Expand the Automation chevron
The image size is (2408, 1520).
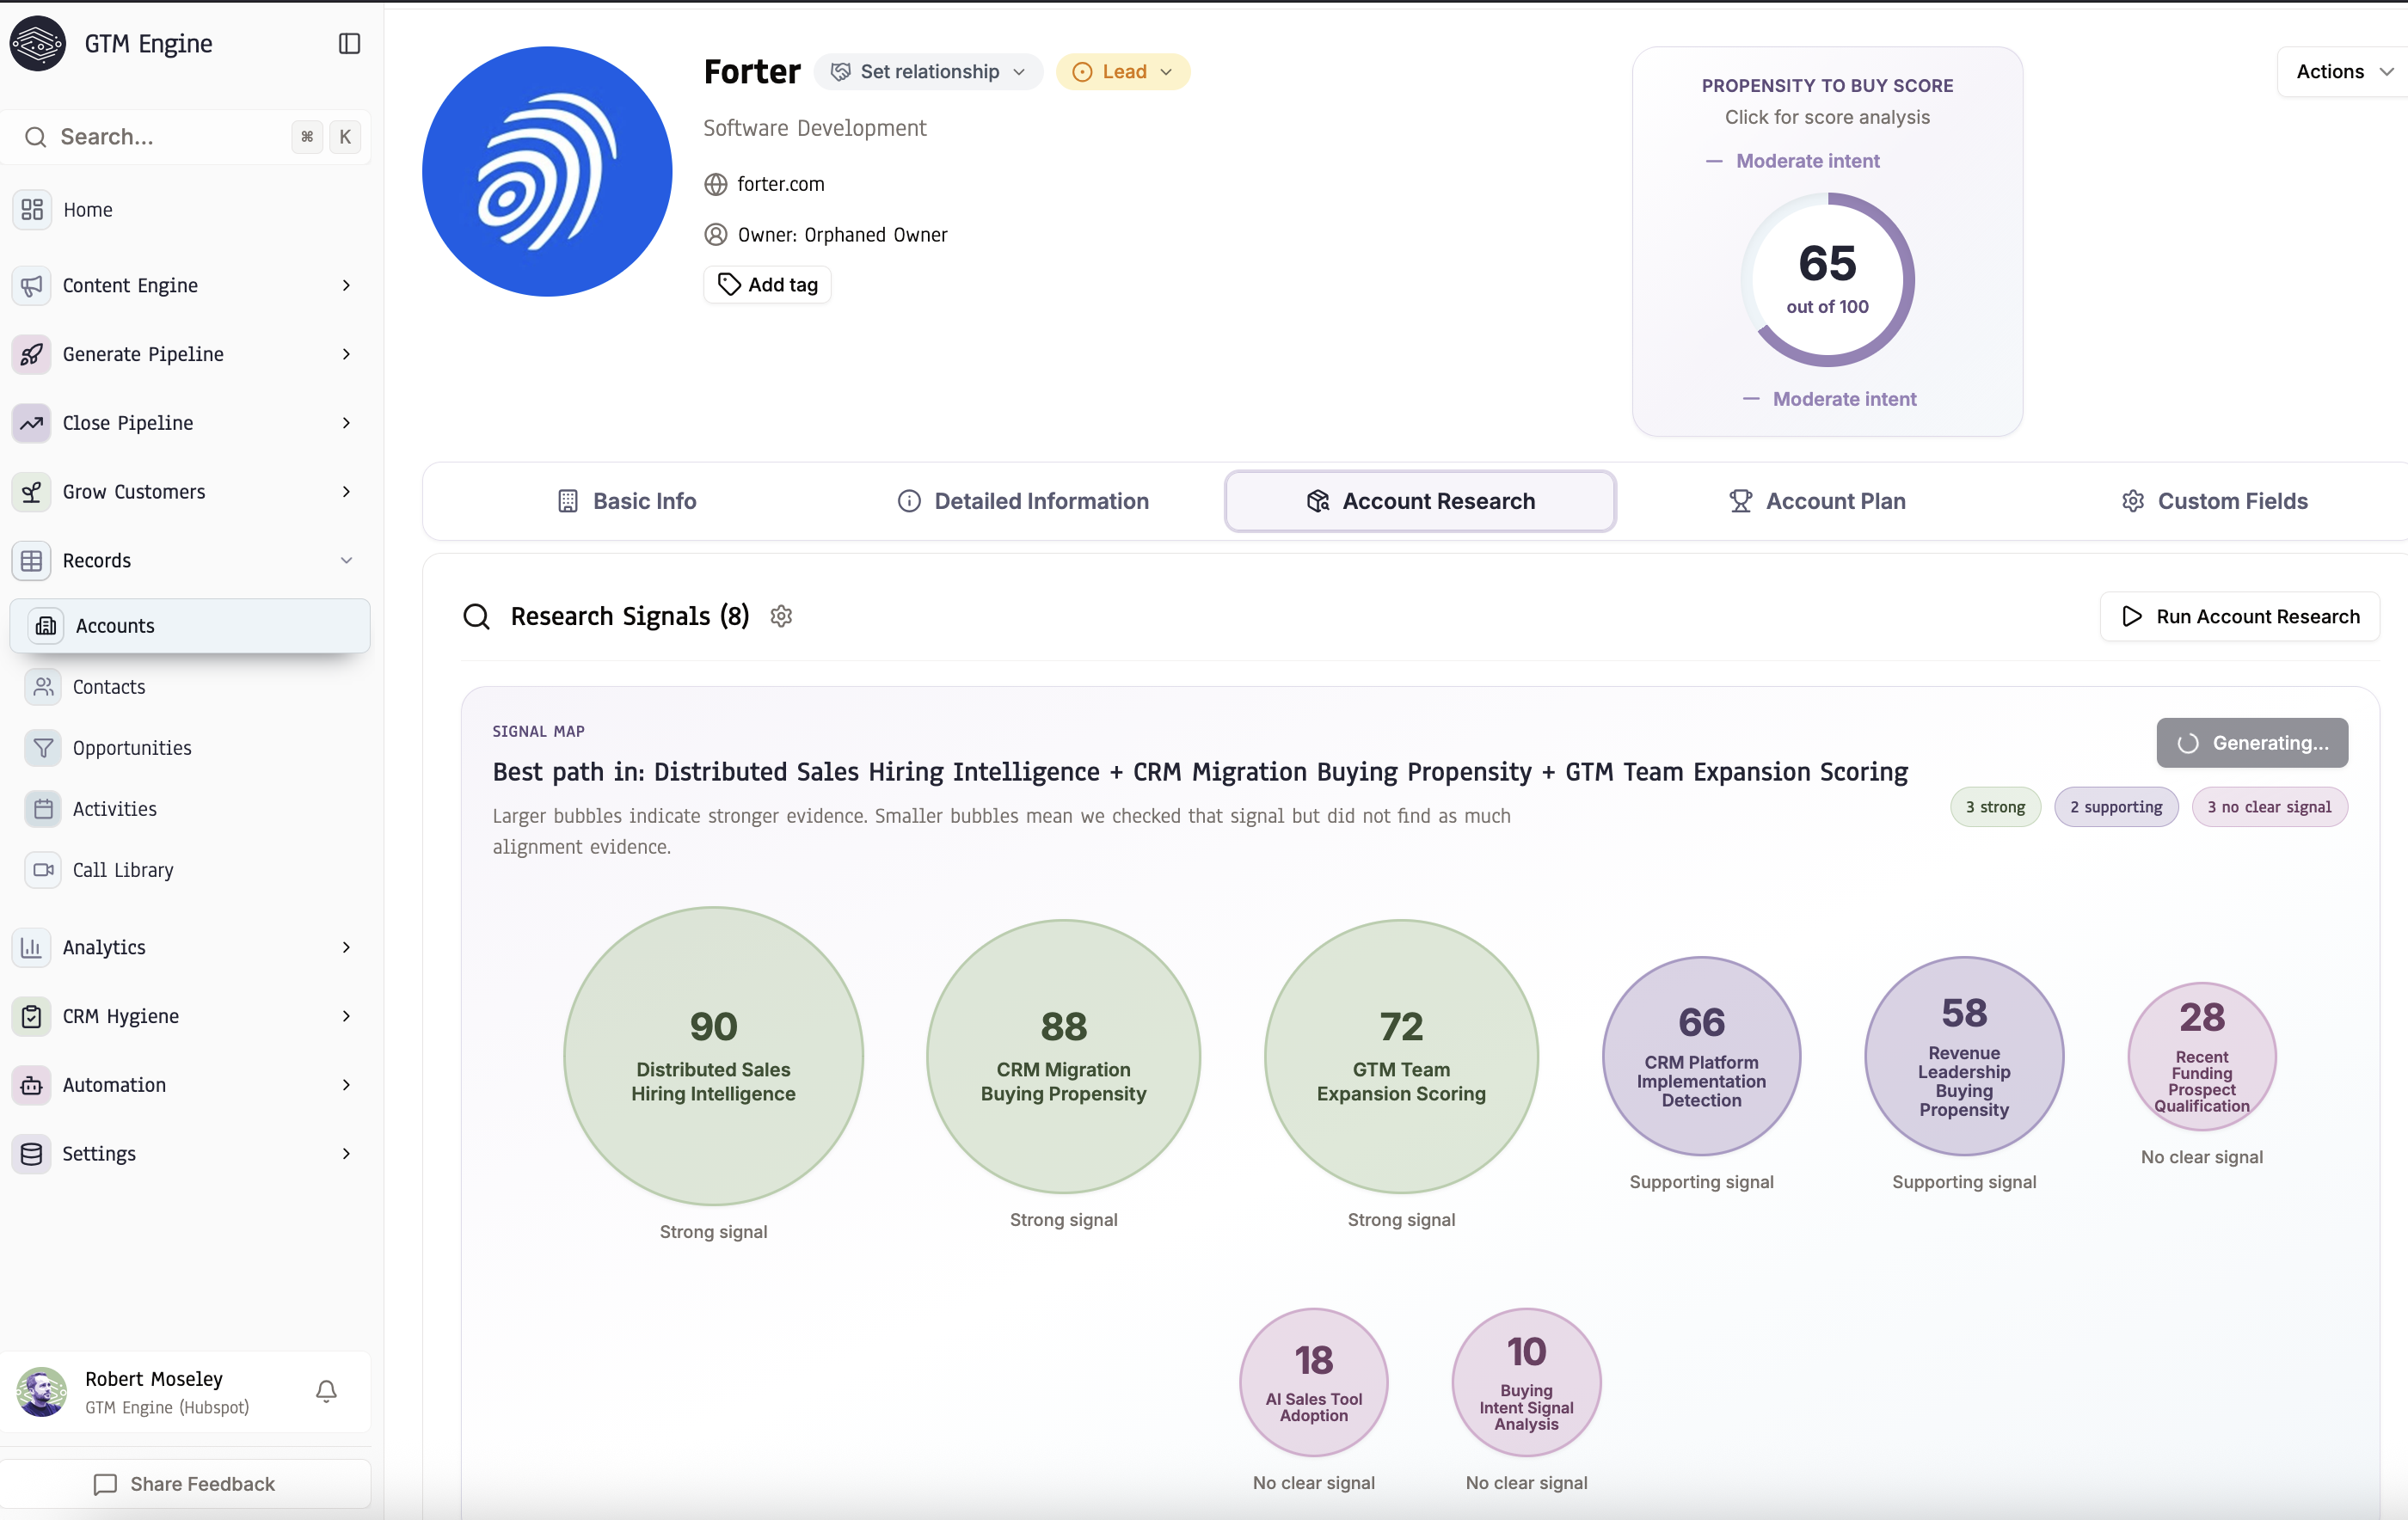pyautogui.click(x=347, y=1084)
